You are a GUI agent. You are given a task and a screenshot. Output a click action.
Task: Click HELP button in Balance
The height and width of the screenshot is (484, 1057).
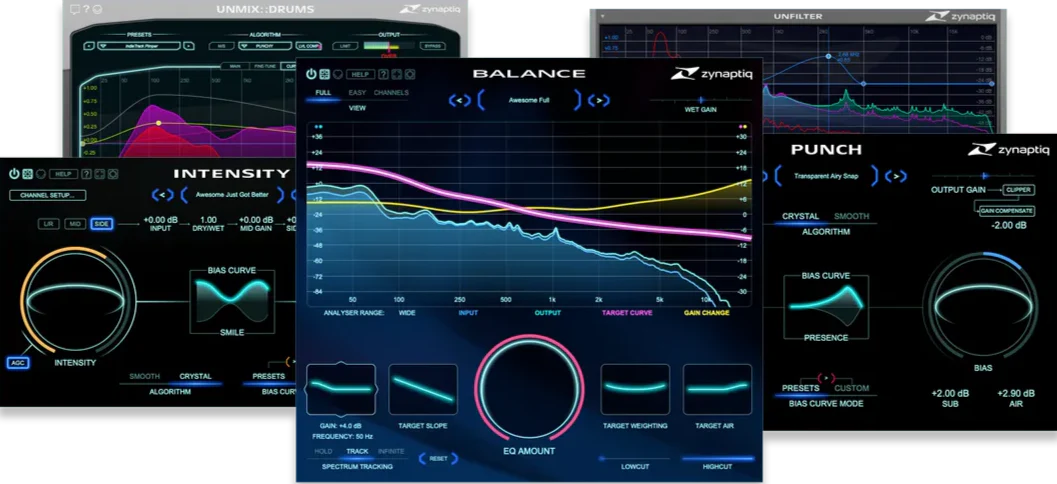coord(361,74)
